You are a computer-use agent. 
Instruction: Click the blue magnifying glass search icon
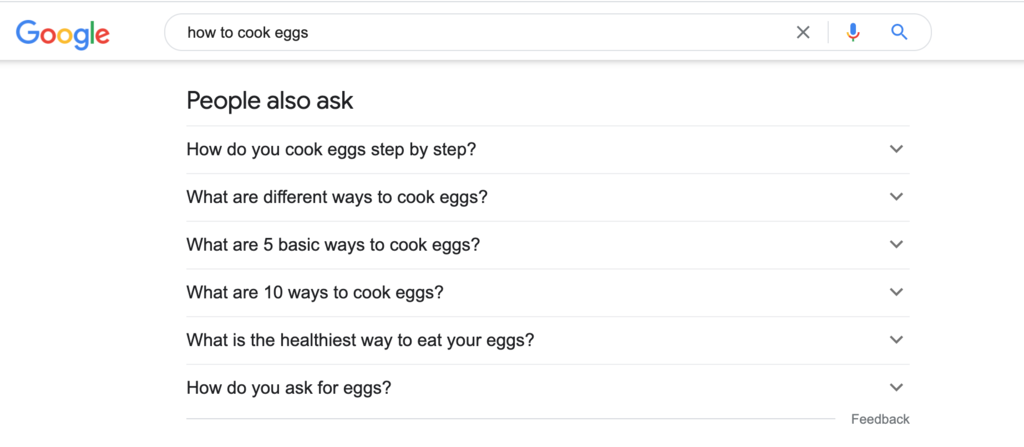pos(899,32)
